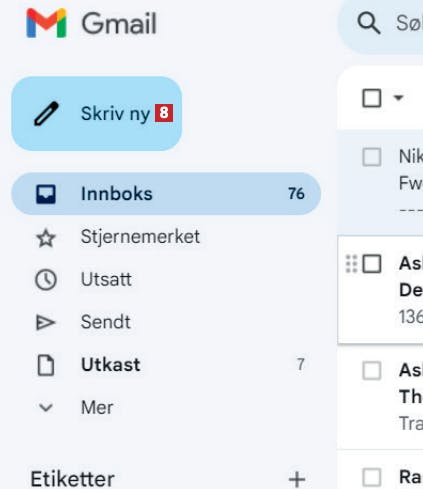Viewport: 423px width, 489px height.
Task: Click the pencil compose icon
Action: click(46, 114)
